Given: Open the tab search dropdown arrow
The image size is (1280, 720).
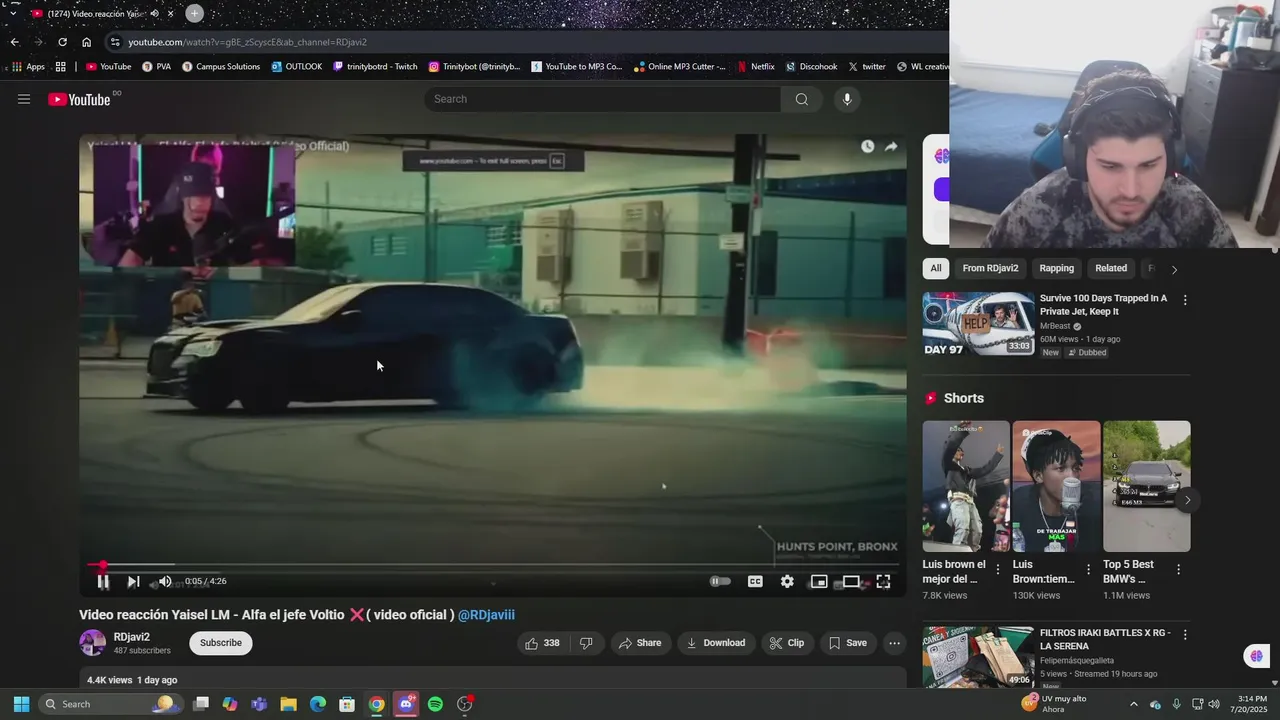Looking at the screenshot, I should [12, 13].
